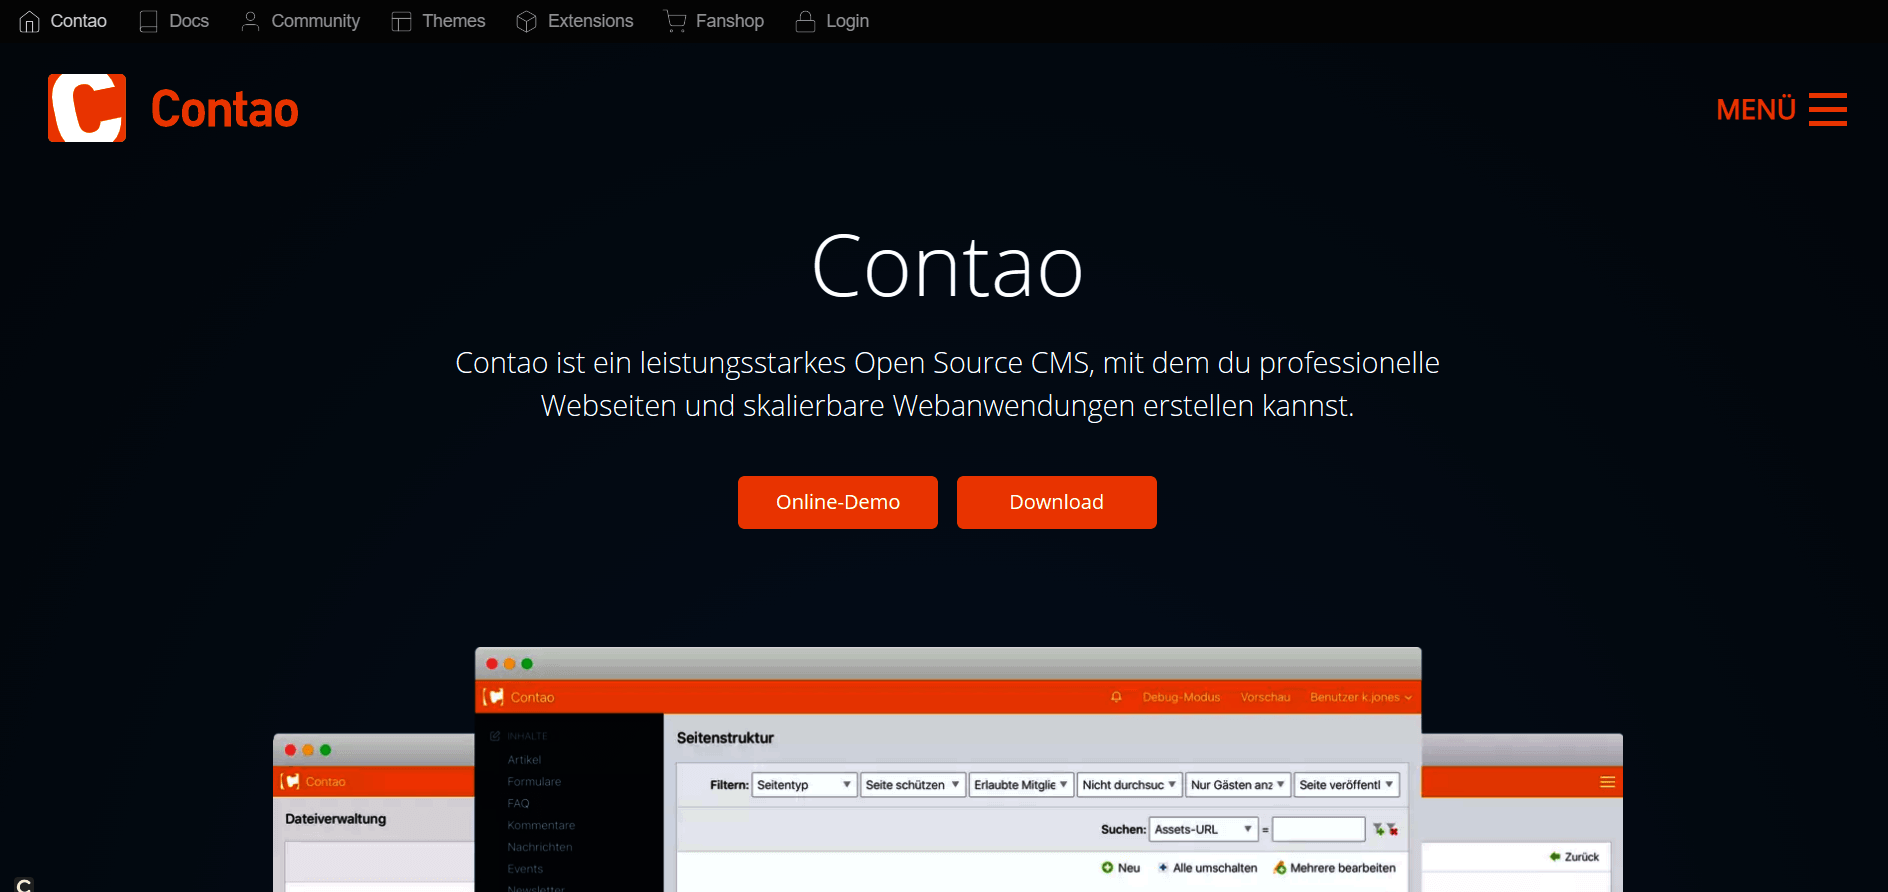The height and width of the screenshot is (892, 1888).
Task: Open the hamburger MENÜ icon
Action: 1827,109
